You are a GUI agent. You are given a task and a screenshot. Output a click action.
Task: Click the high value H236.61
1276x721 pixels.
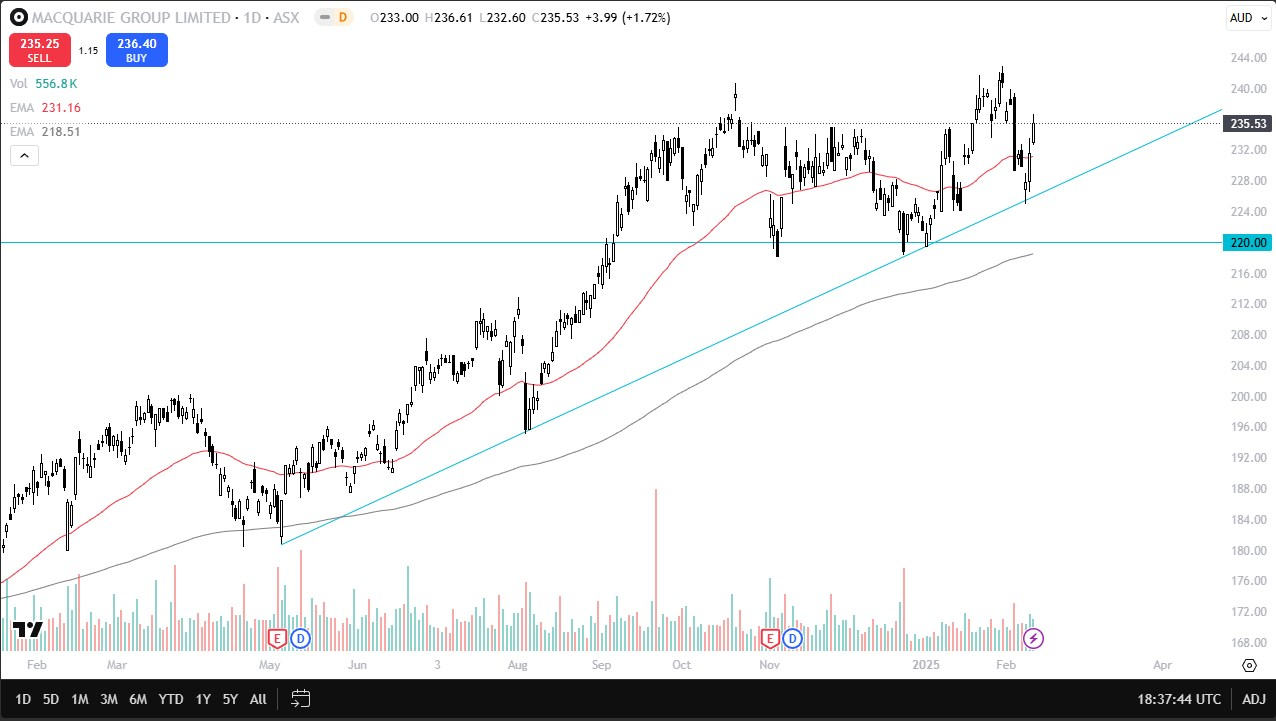(451, 18)
